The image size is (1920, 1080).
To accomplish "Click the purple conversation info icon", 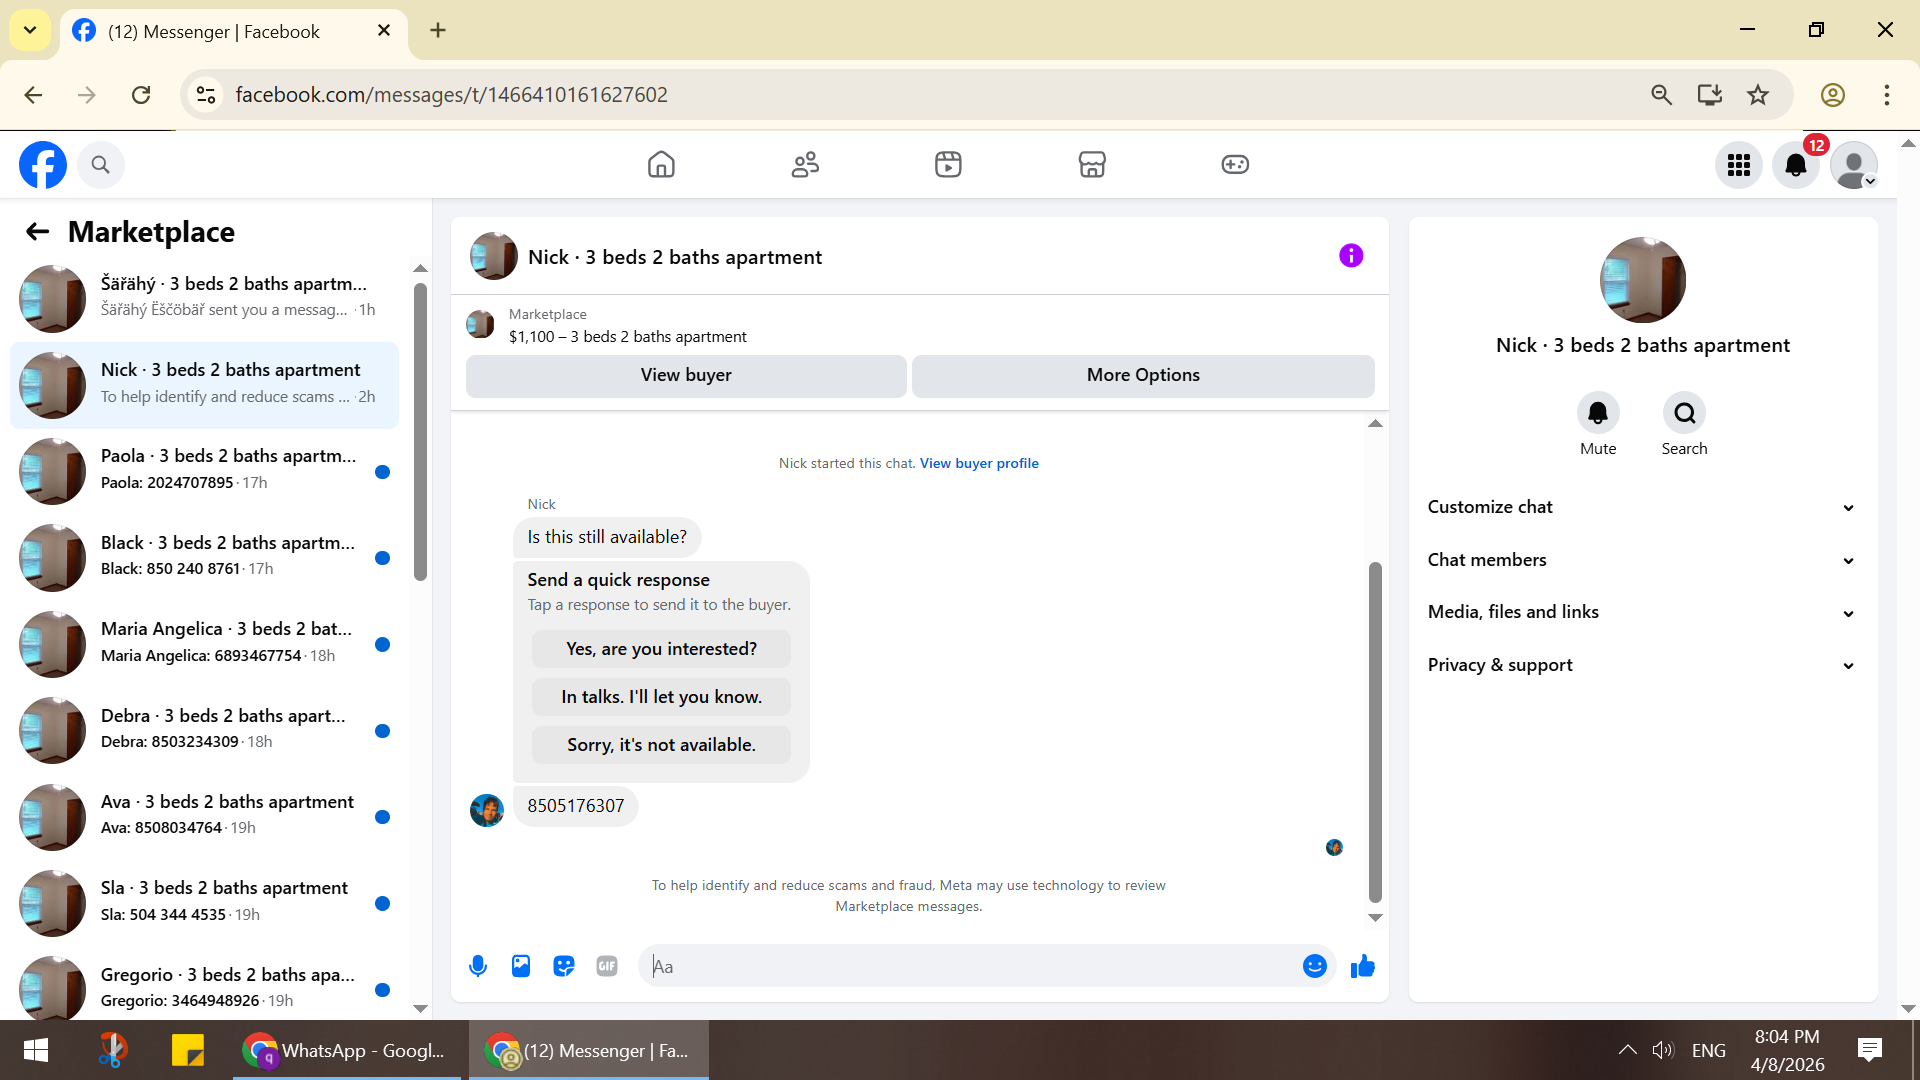I will click(x=1351, y=256).
